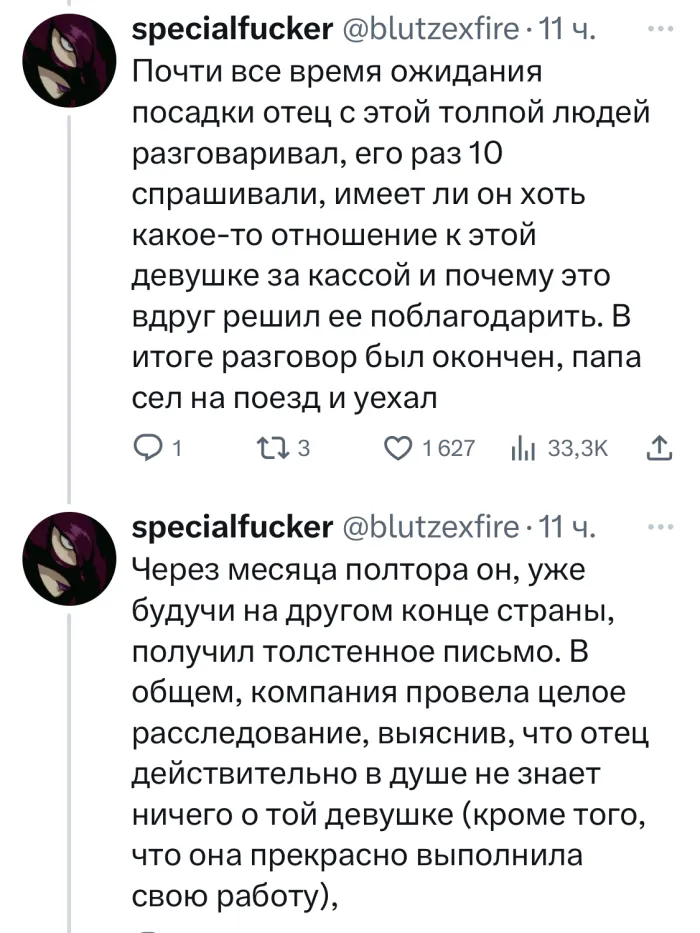Click the @blutzexfire handle in the first tweet
This screenshot has width=700, height=933.
point(430,30)
